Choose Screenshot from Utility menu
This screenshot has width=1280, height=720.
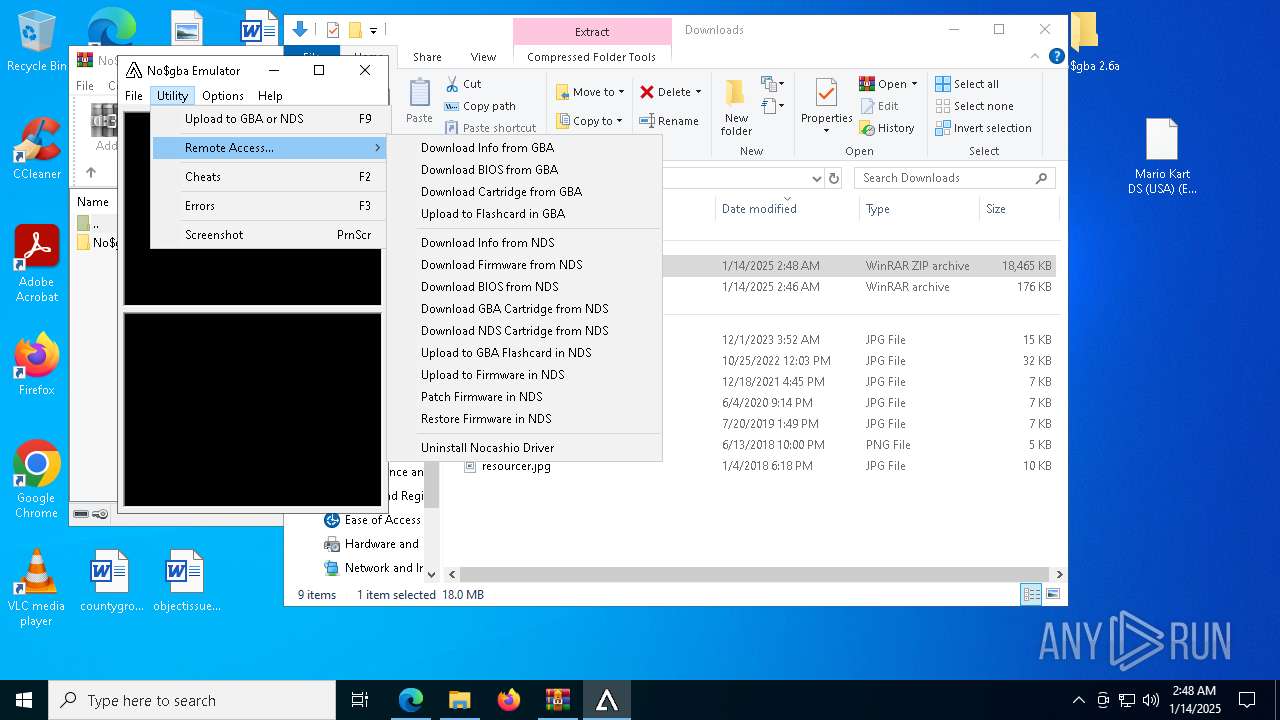269,235
